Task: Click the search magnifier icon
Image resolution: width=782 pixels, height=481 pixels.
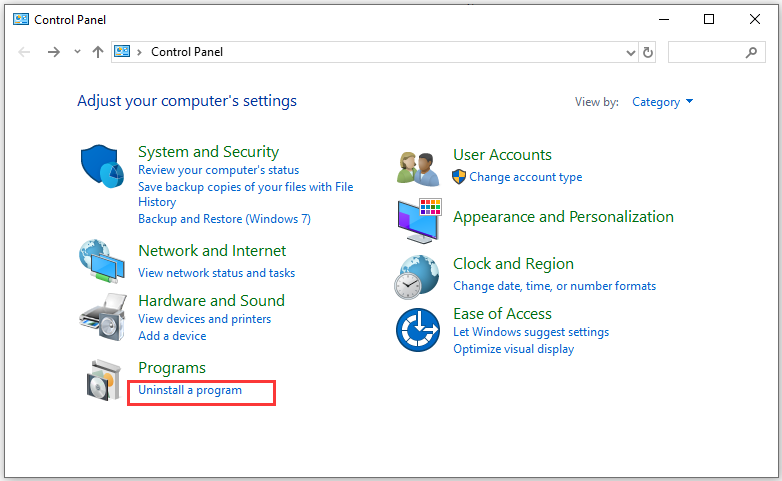Action: [x=751, y=52]
